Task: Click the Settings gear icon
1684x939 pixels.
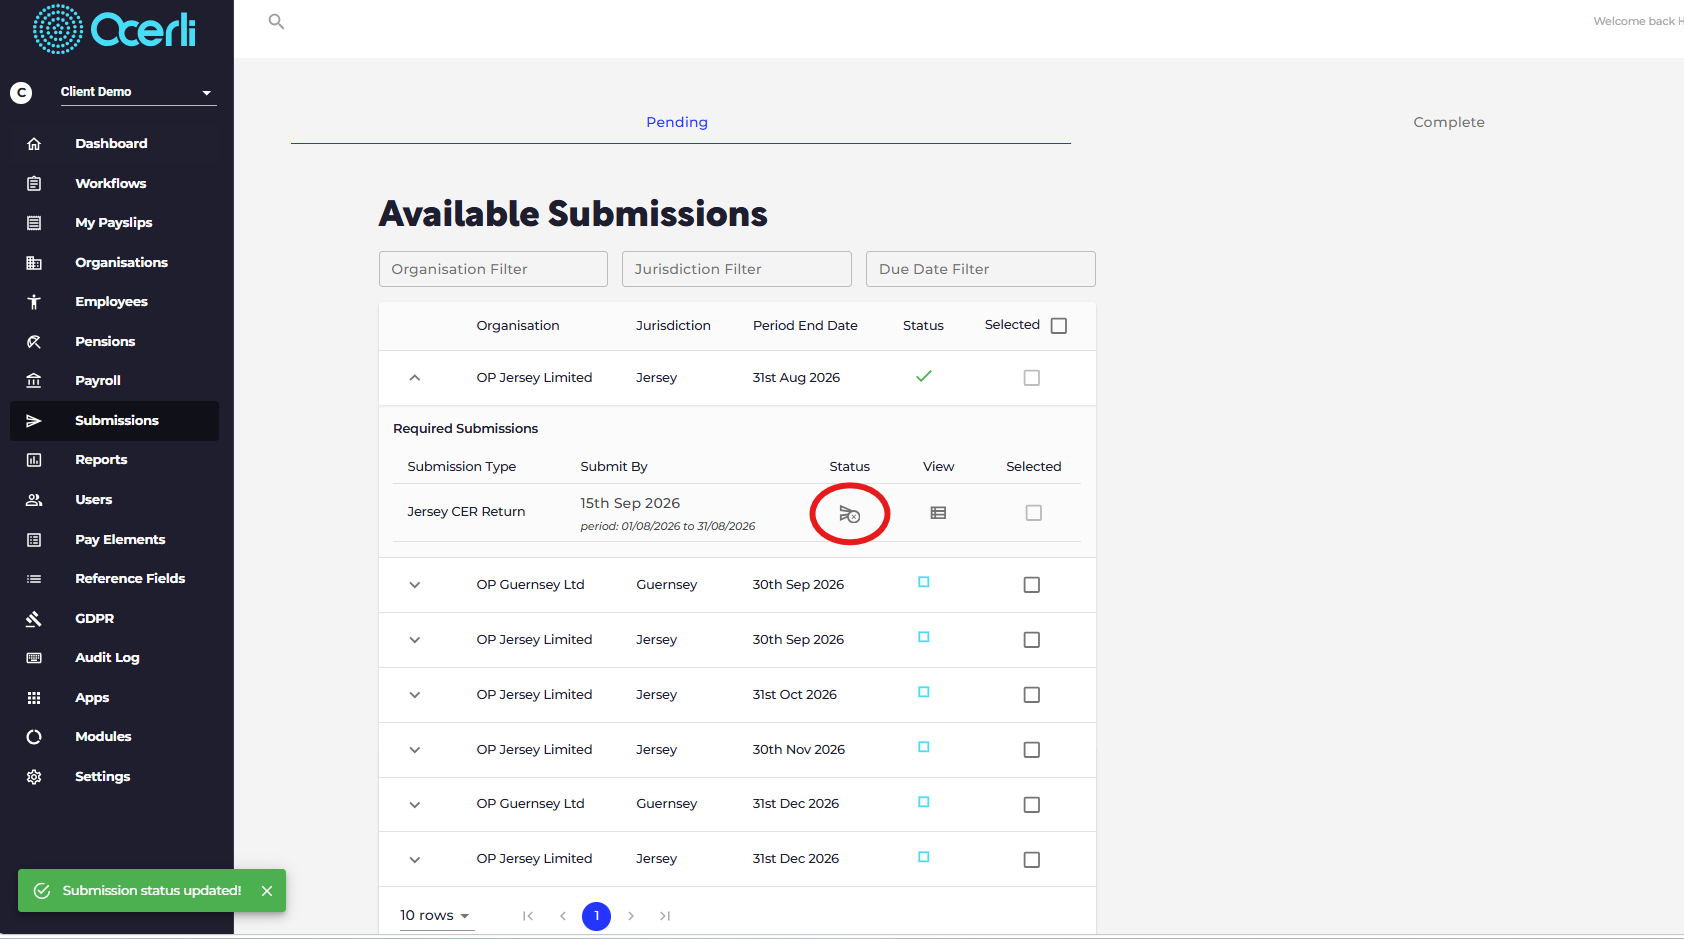Action: pos(34,777)
